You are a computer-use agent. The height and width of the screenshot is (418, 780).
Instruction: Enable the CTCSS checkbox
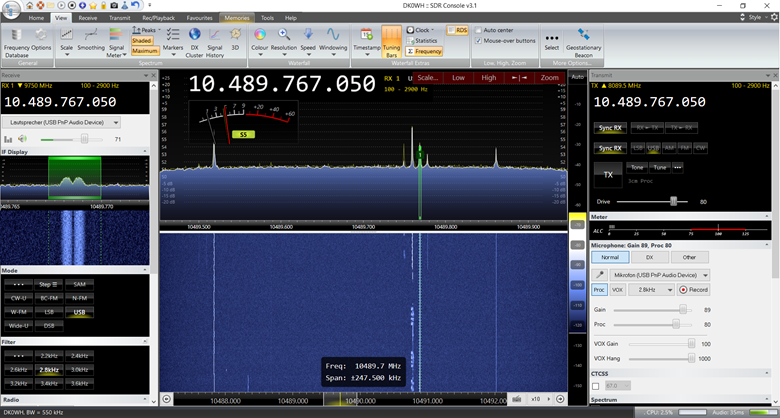595,386
